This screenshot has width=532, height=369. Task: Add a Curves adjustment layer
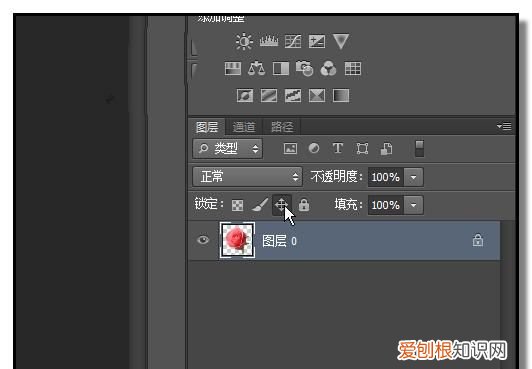pos(293,42)
